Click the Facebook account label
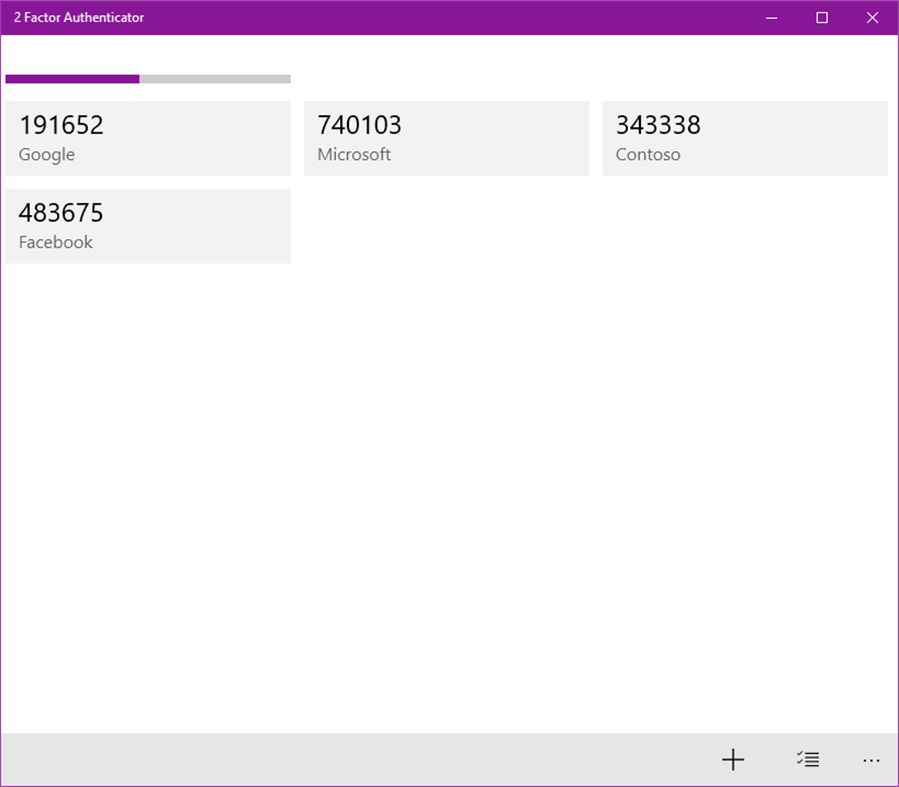This screenshot has width=899, height=787. click(x=56, y=242)
